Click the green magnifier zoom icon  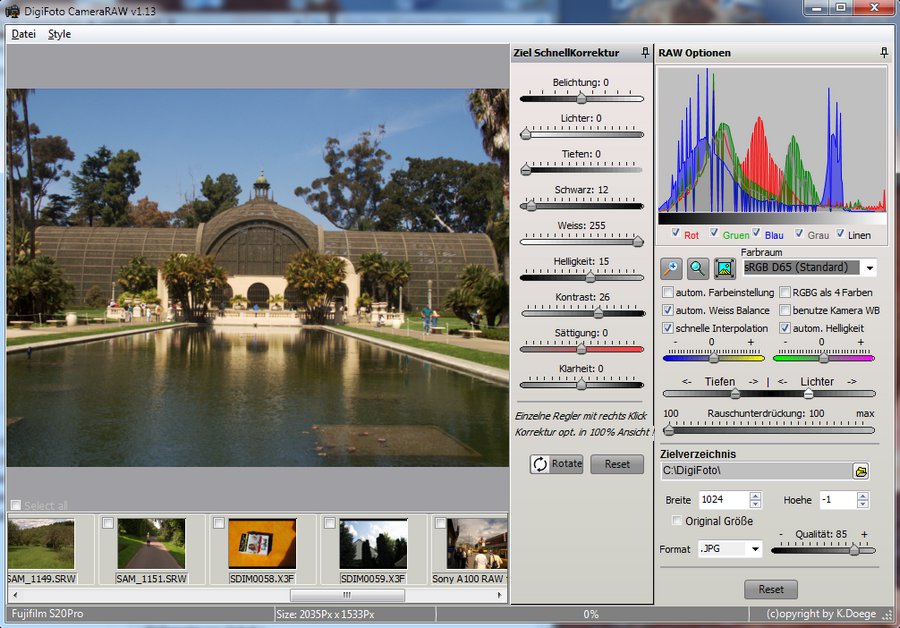tap(698, 268)
